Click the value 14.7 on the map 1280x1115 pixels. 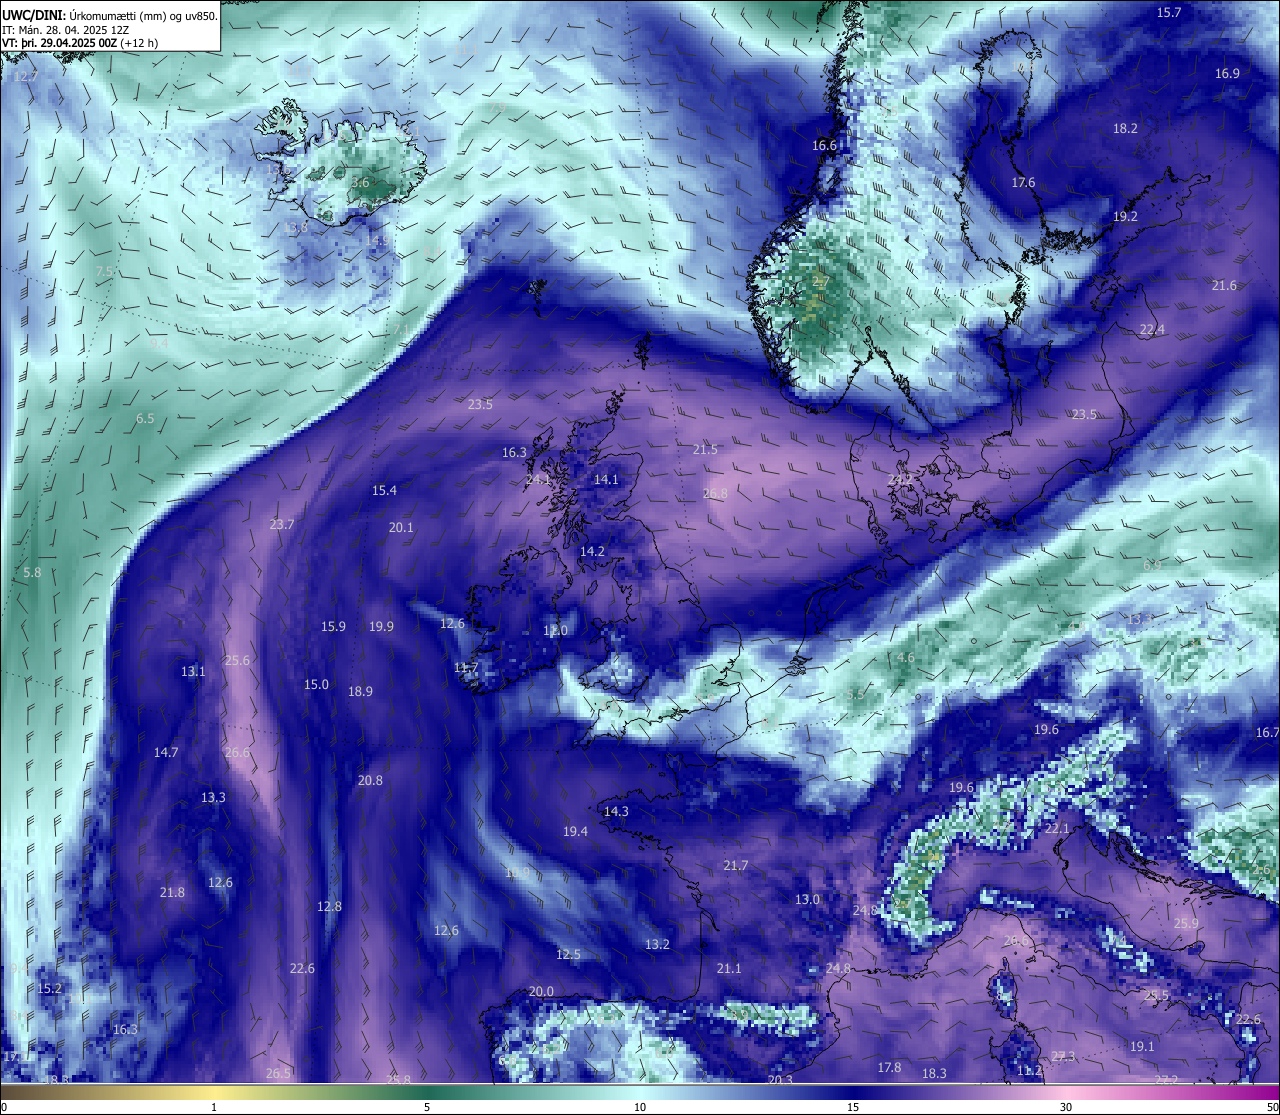166,752
